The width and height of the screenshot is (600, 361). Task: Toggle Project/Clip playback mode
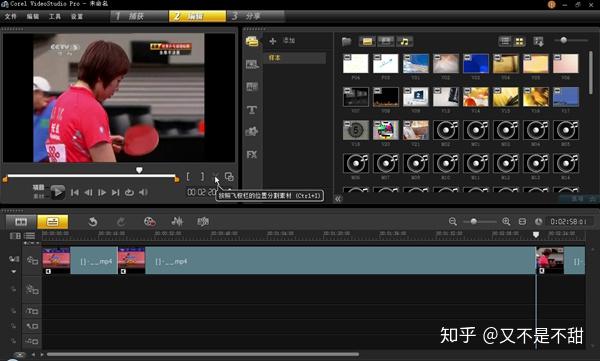[x=39, y=191]
